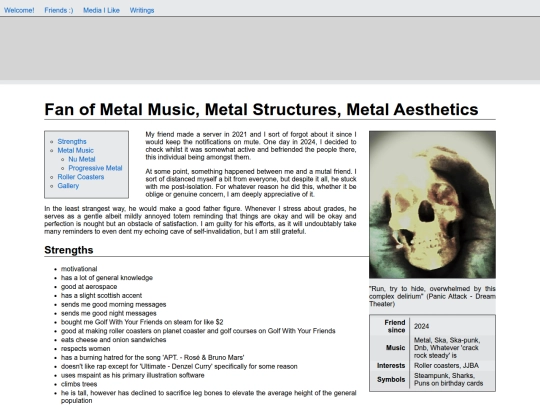Open the Welcome! page link
This screenshot has height=405, width=540.
click(x=19, y=10)
